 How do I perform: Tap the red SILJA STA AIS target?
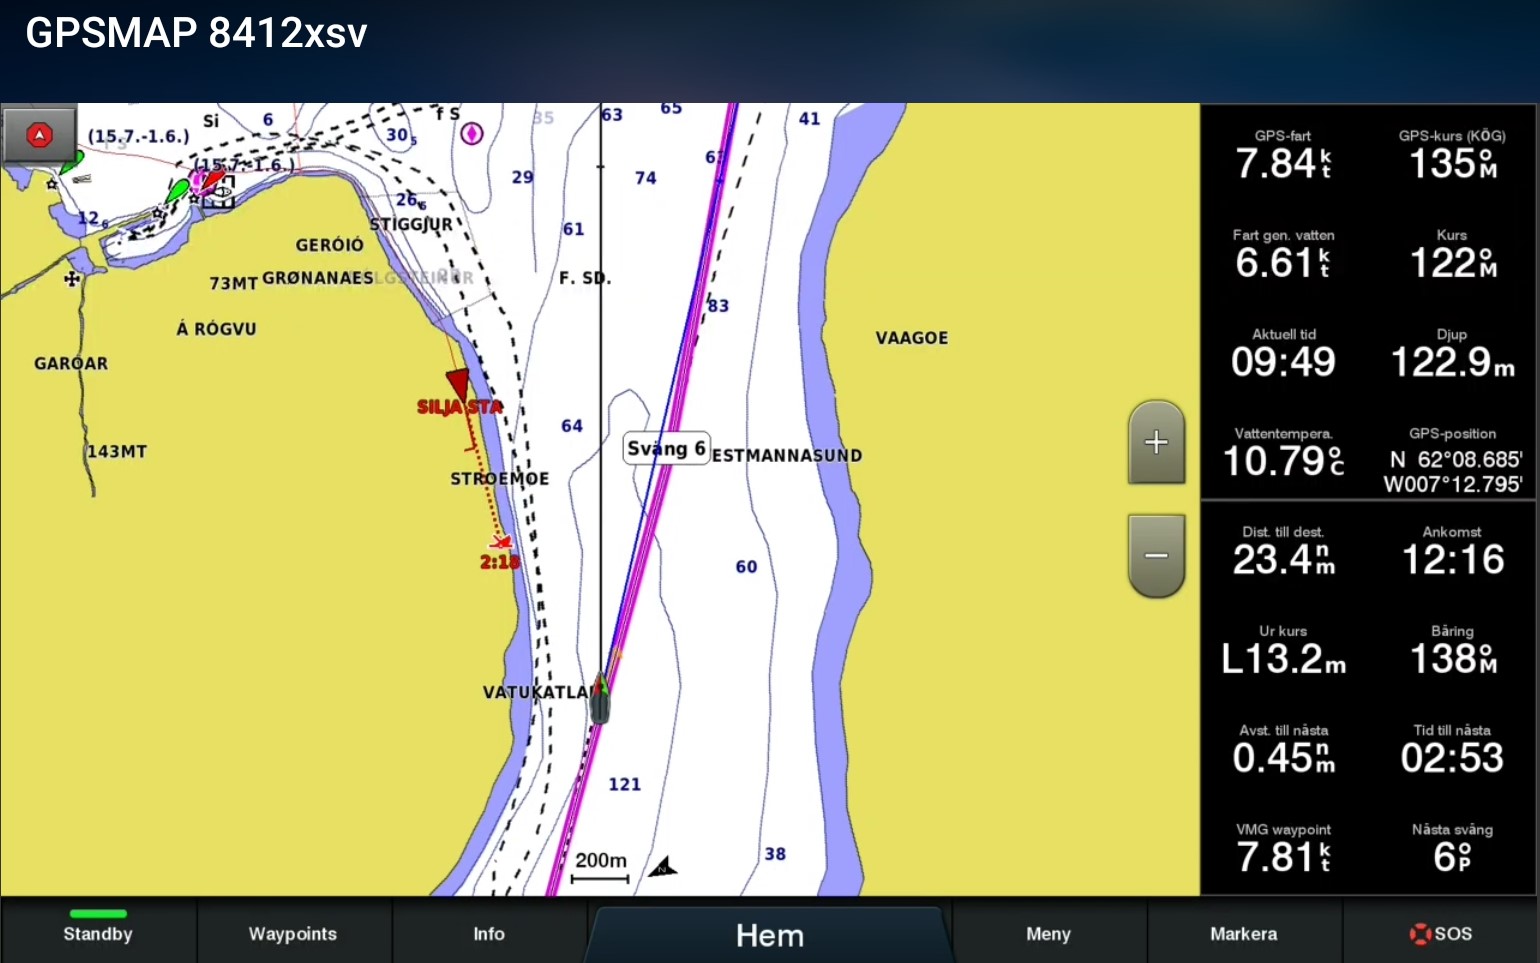(458, 384)
